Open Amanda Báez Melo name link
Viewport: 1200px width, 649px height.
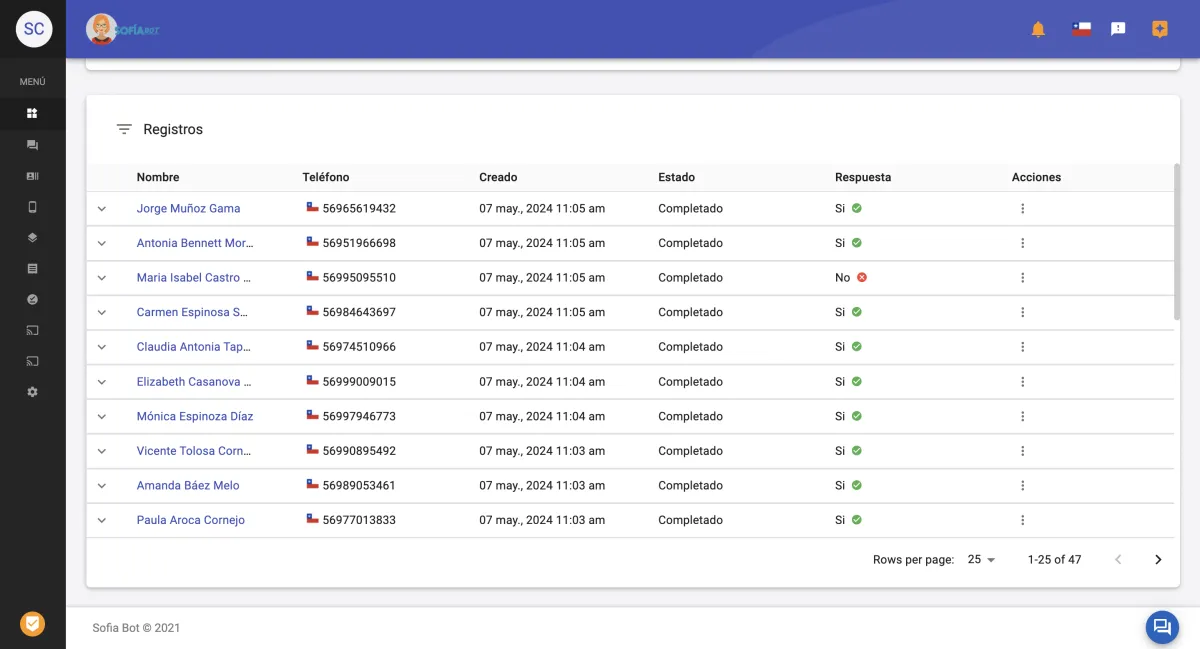tap(188, 485)
